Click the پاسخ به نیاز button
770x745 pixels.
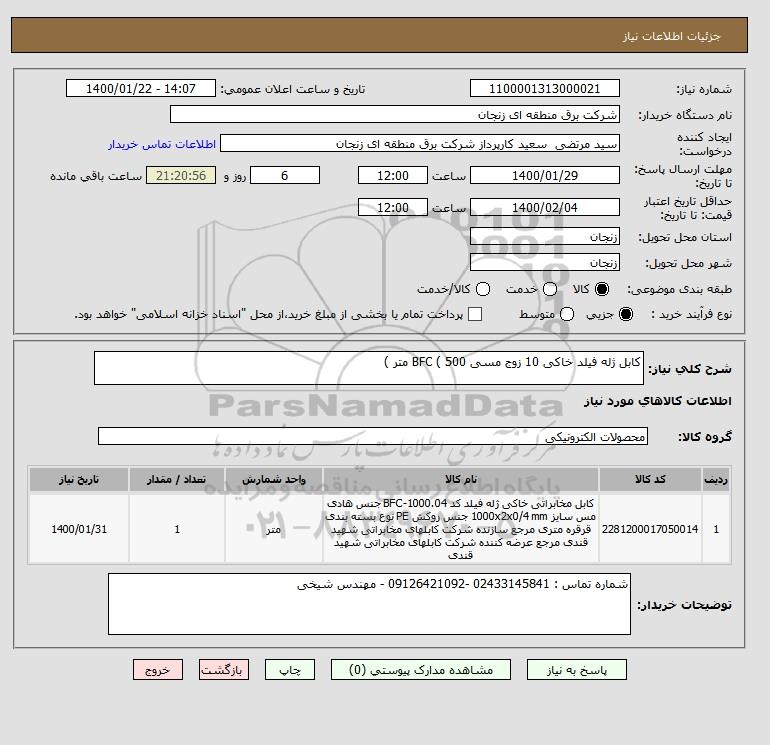(x=577, y=670)
